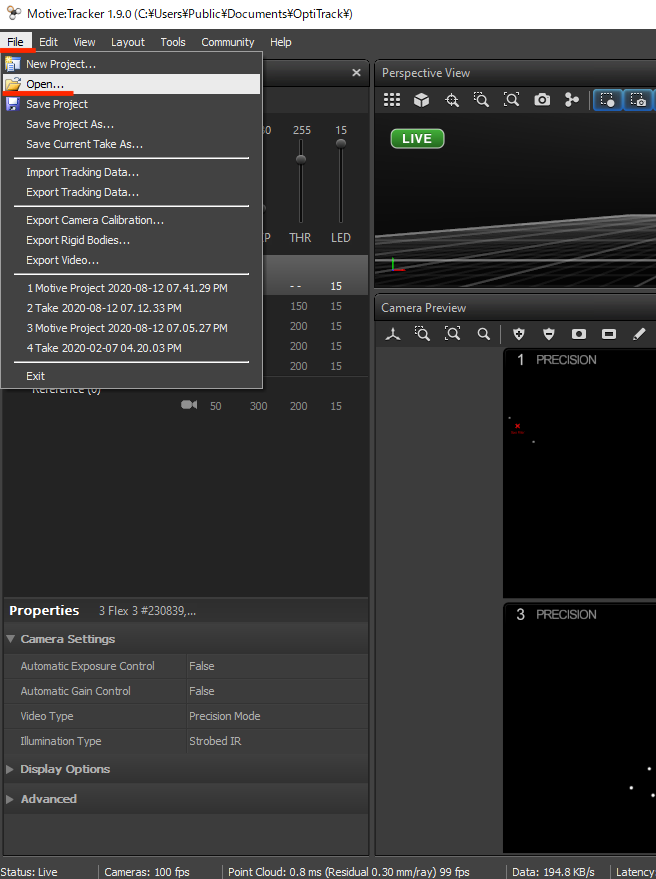Select Import Tracking Data...
The width and height of the screenshot is (656, 879).
tap(132, 172)
